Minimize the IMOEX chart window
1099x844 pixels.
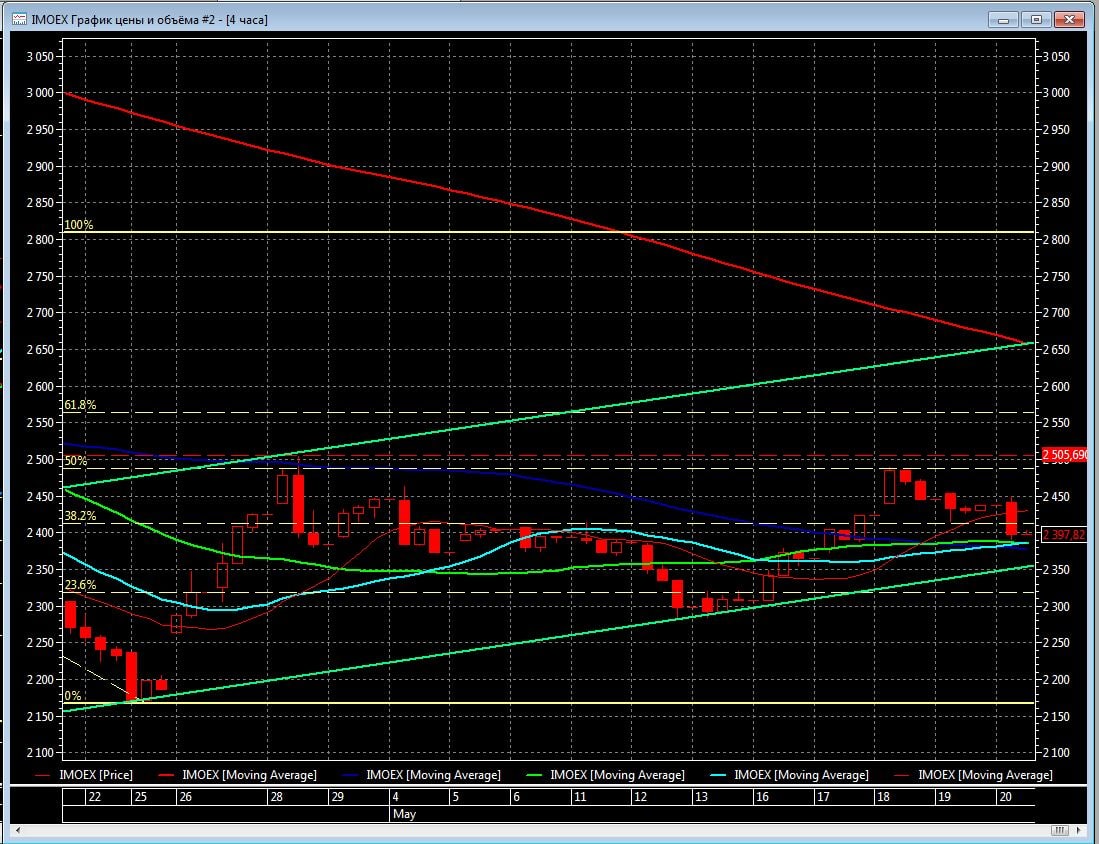point(1003,20)
